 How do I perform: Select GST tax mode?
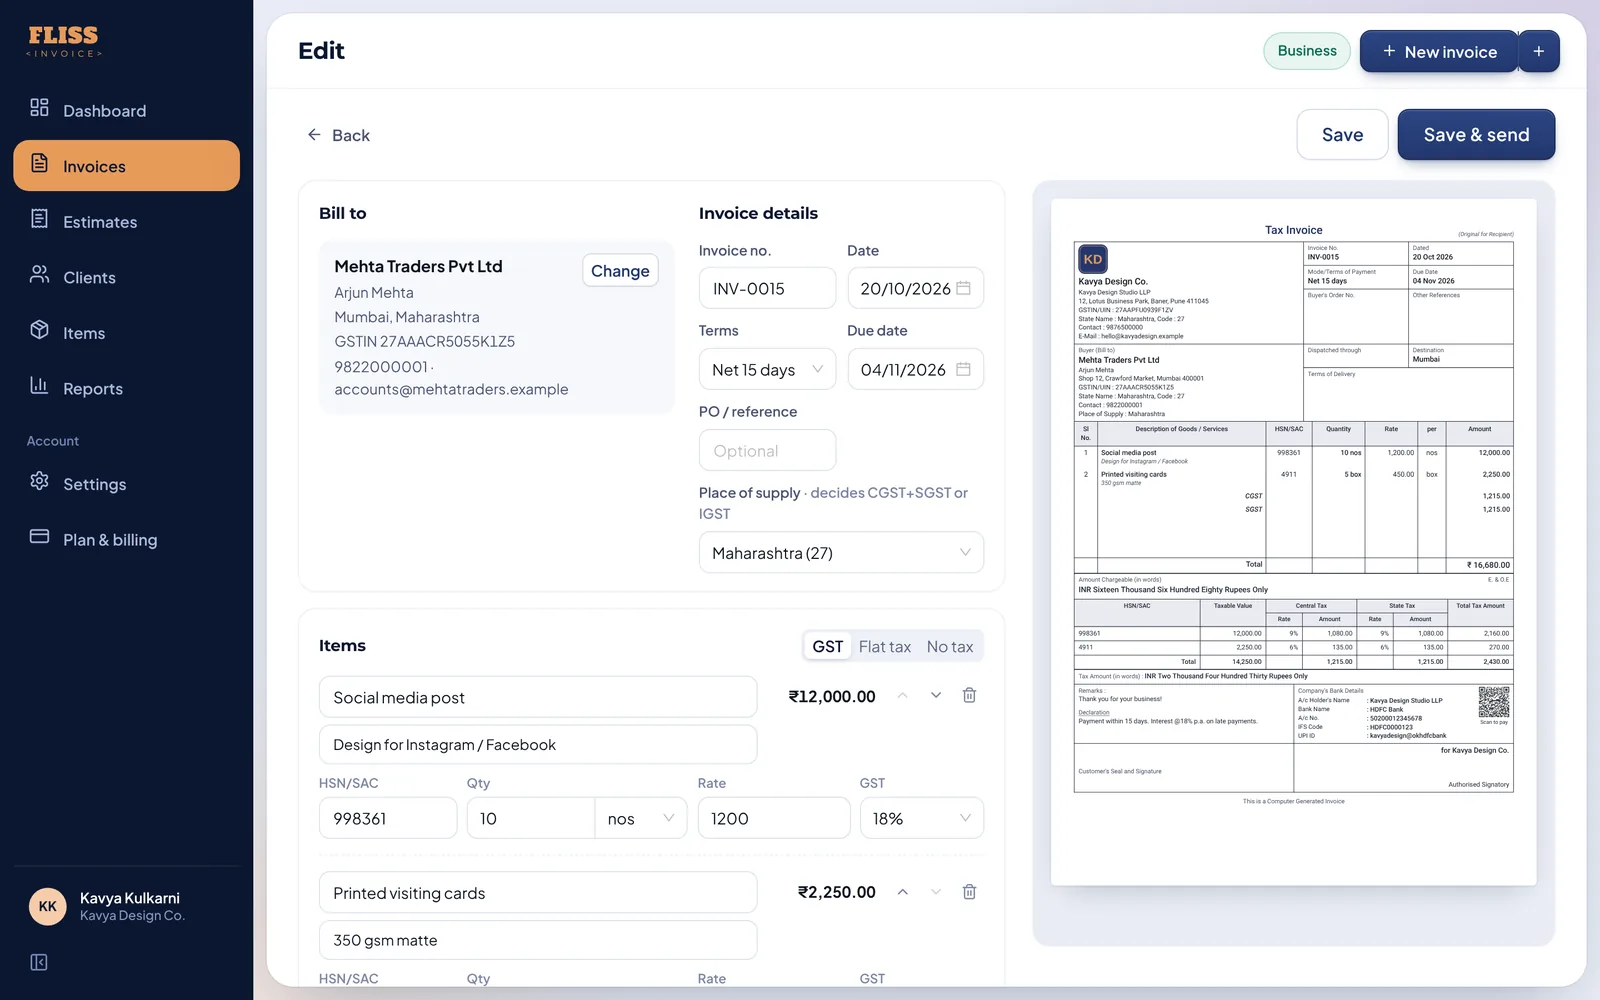pyautogui.click(x=827, y=647)
